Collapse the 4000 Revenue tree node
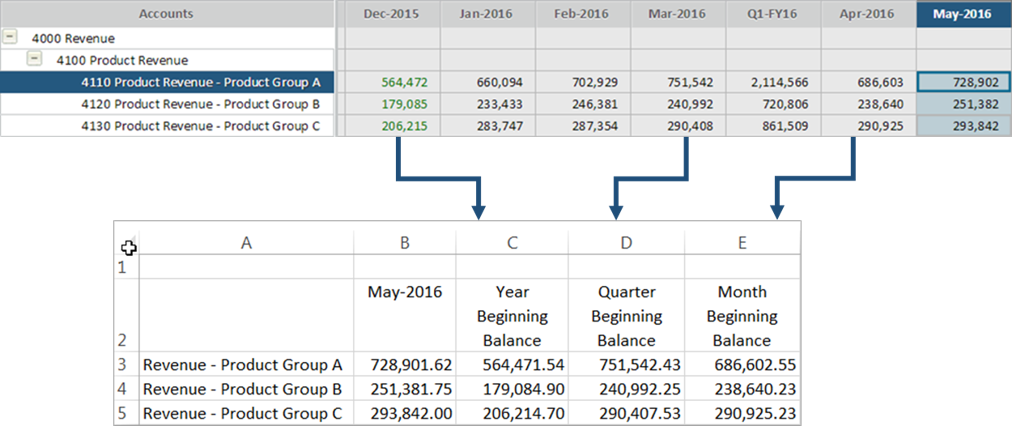This screenshot has width=1012, height=426. click(x=11, y=37)
